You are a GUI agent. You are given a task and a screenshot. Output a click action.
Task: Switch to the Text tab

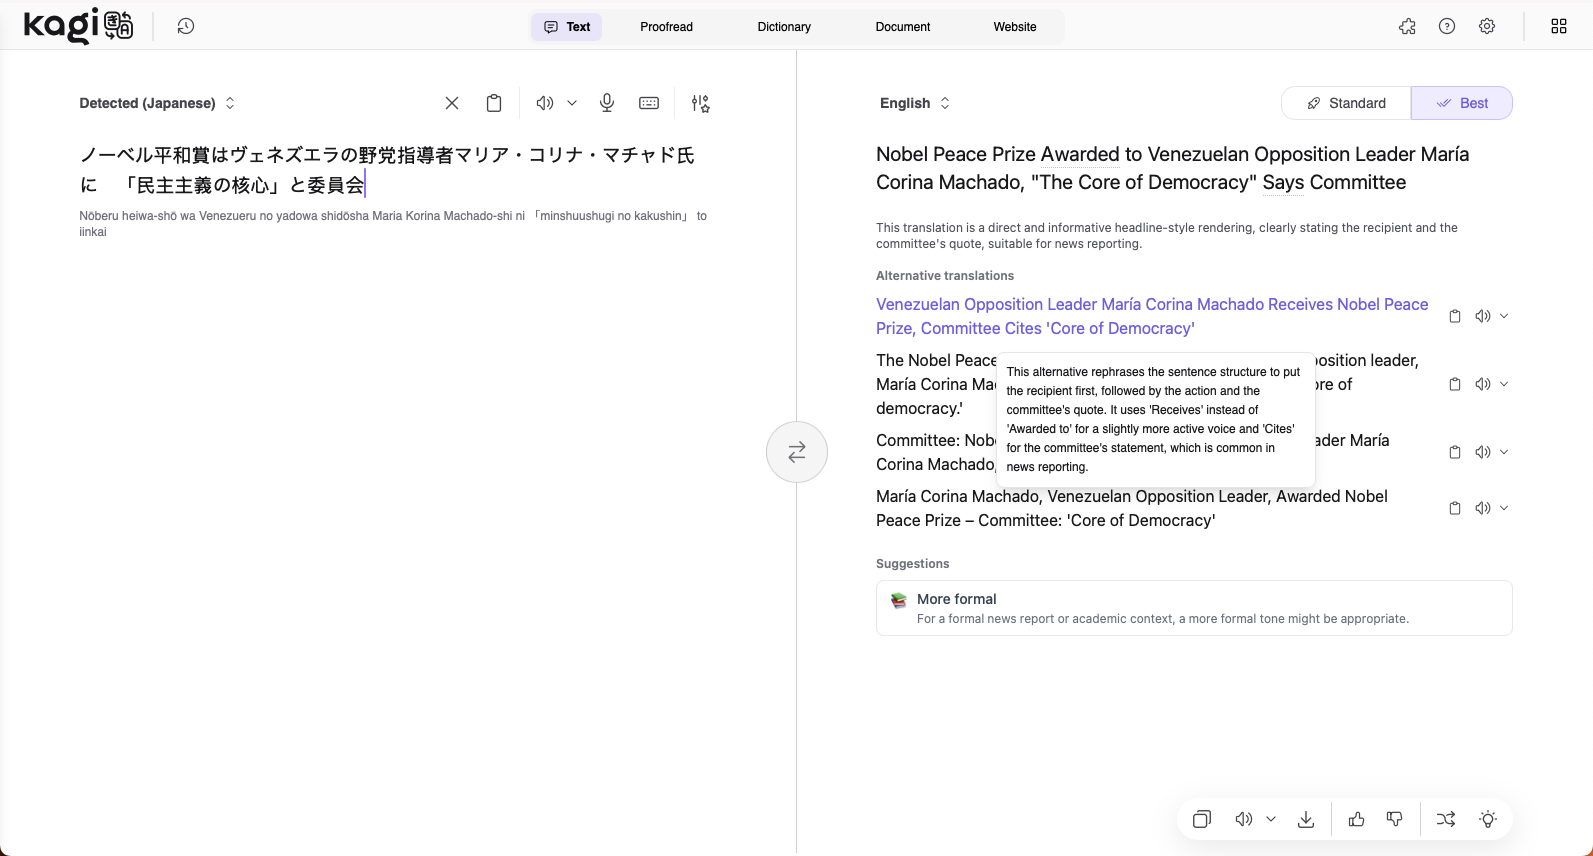click(567, 27)
